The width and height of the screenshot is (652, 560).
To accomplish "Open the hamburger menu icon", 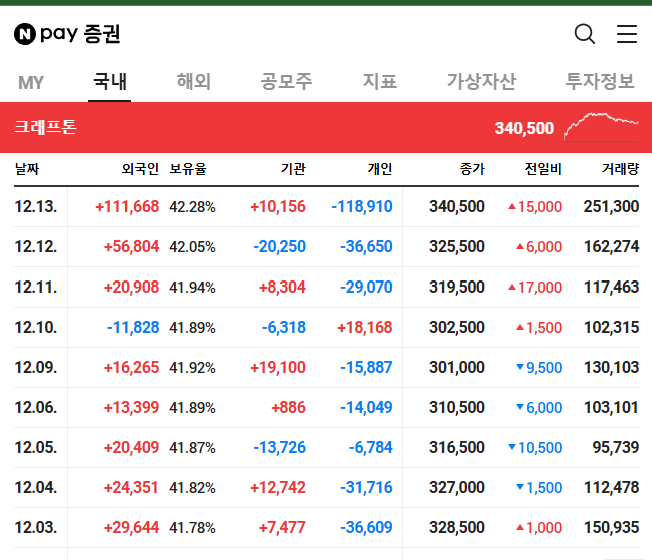I will 627,34.
